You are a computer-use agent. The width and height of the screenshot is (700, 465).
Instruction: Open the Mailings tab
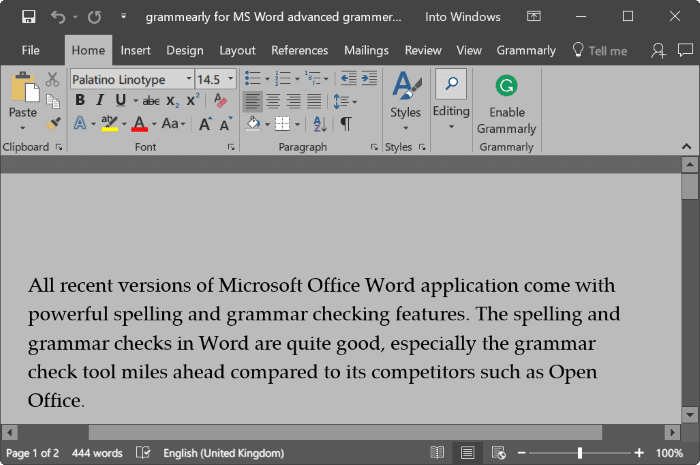[x=366, y=50]
